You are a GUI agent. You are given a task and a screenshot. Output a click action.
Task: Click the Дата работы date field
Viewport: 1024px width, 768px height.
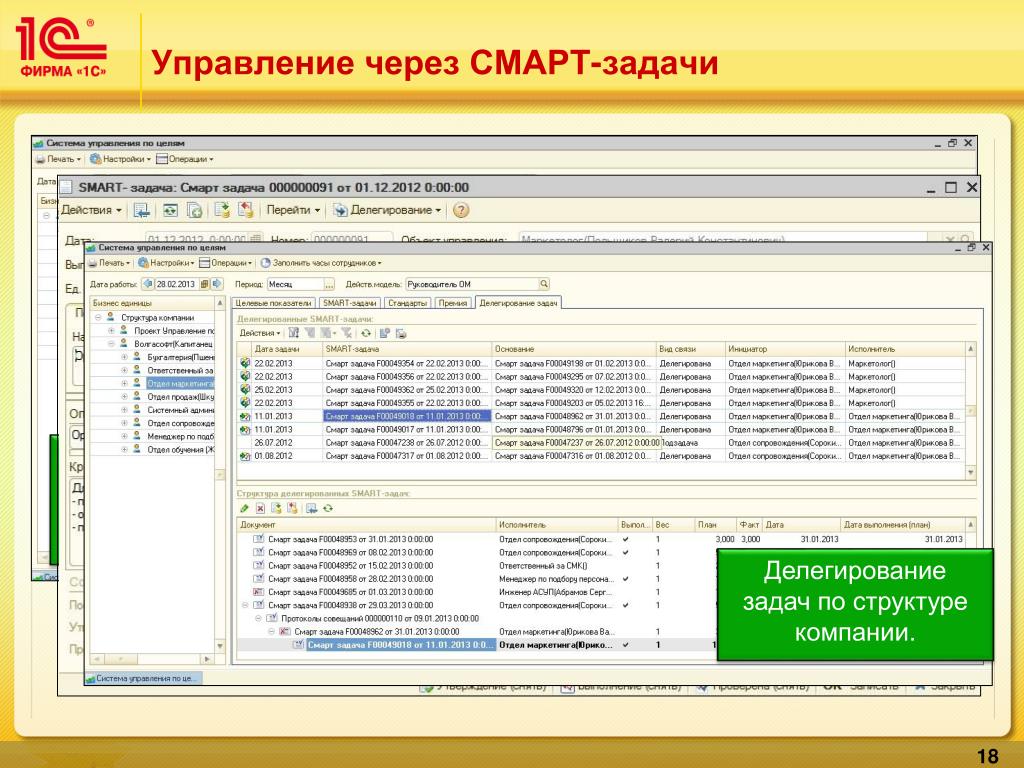[176, 284]
